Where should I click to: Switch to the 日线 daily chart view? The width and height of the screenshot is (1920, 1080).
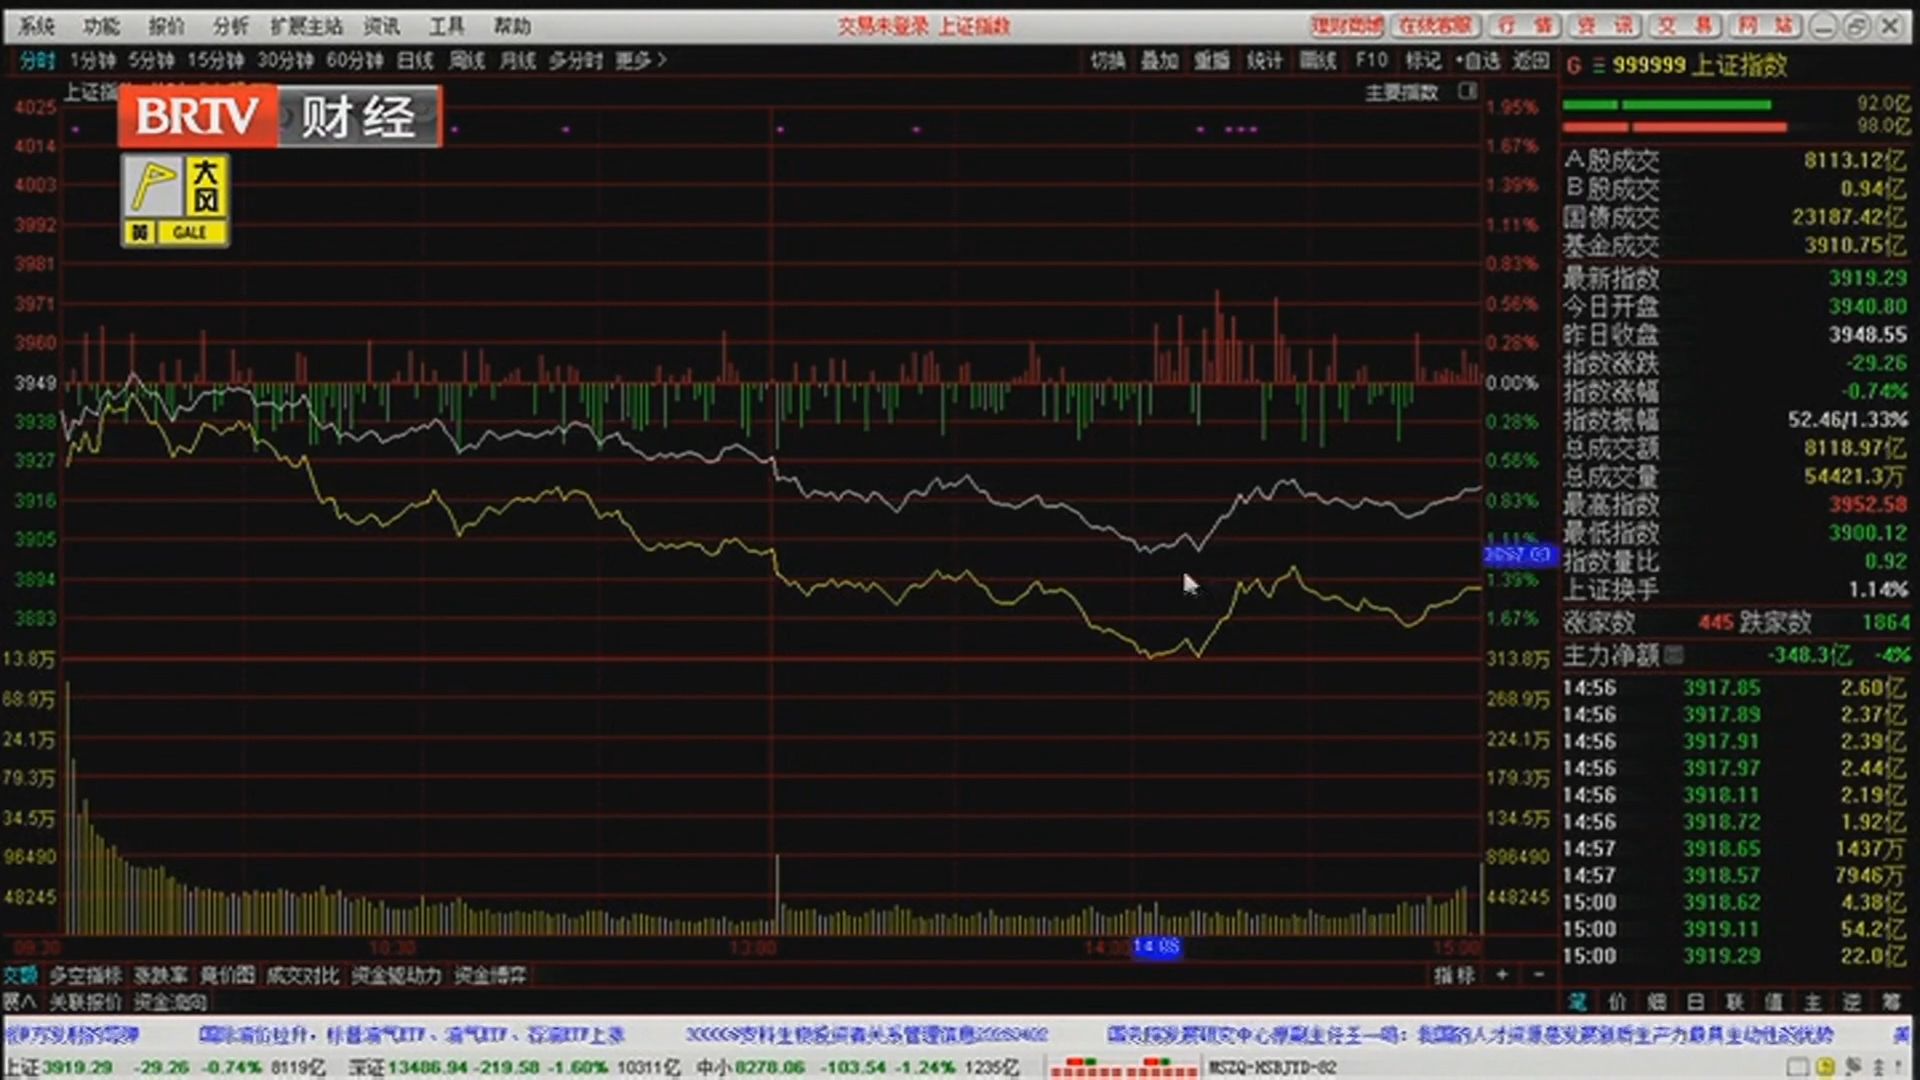(413, 61)
